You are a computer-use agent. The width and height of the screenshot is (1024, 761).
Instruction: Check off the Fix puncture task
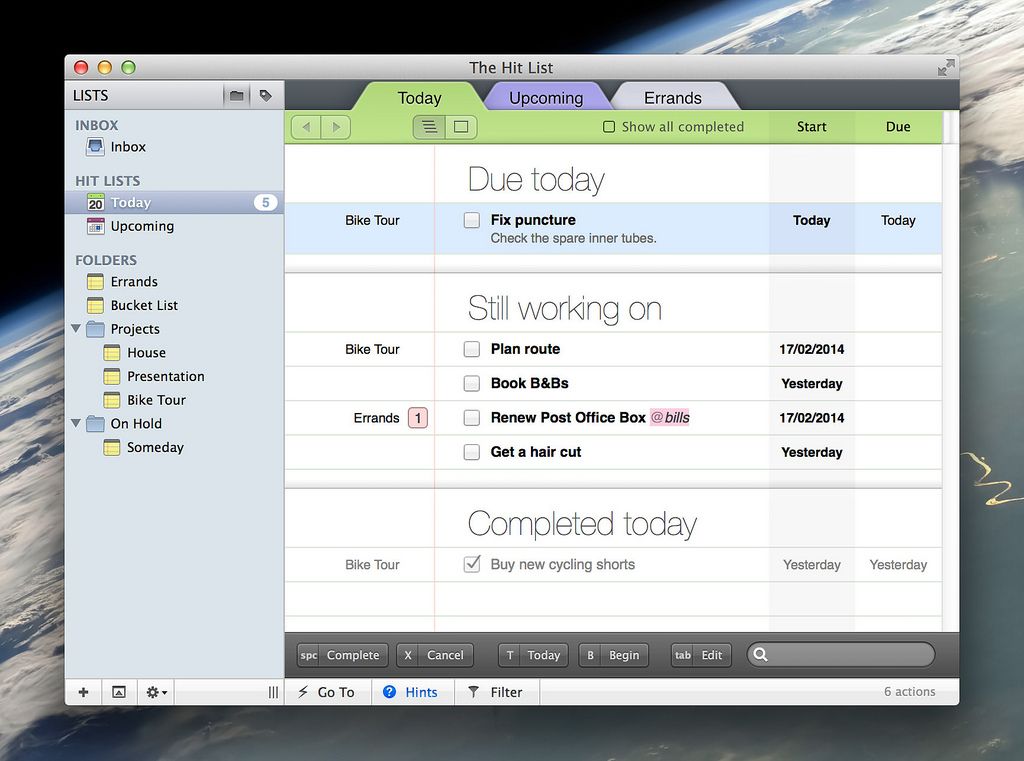click(x=472, y=220)
